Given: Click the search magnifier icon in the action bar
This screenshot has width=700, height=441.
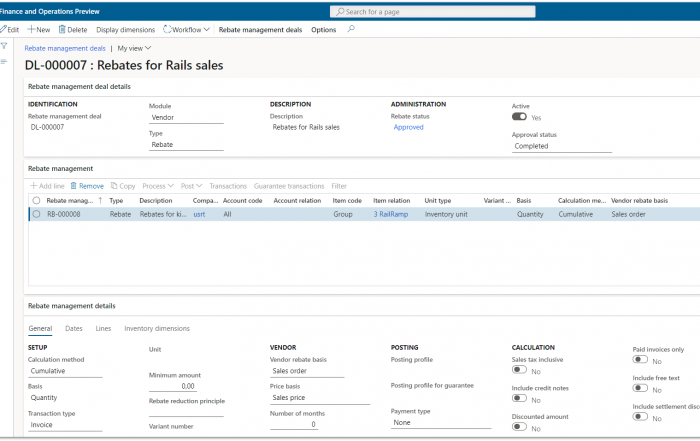Looking at the screenshot, I should coord(351,29).
